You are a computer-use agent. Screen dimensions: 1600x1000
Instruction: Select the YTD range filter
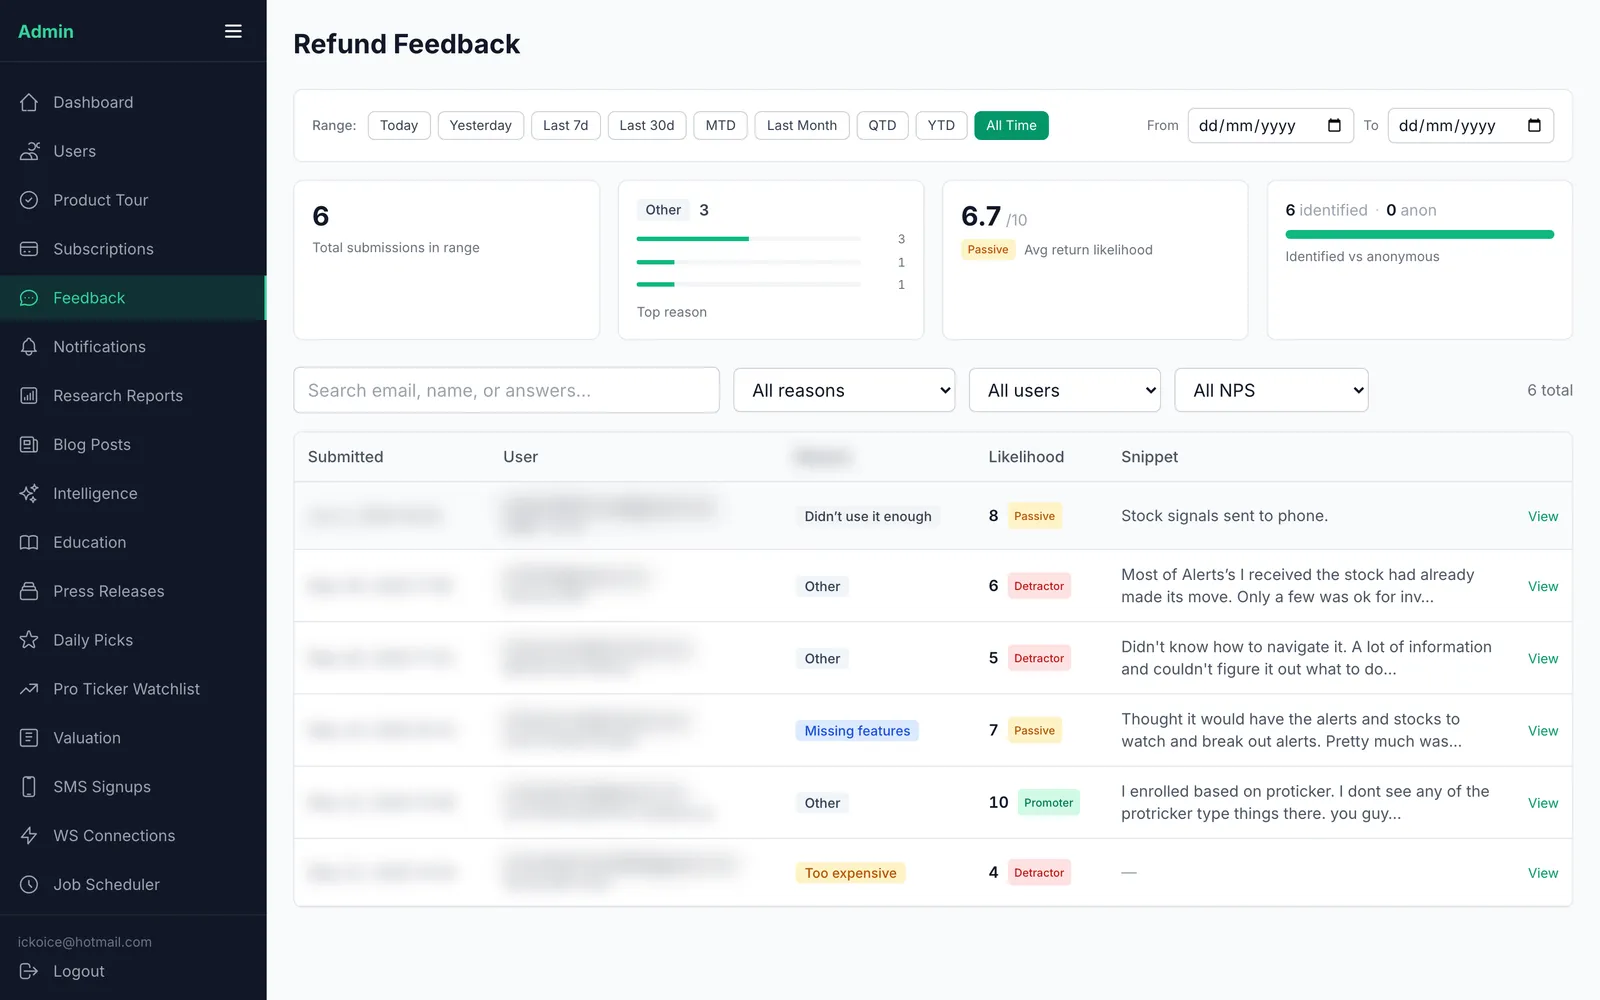pos(941,125)
